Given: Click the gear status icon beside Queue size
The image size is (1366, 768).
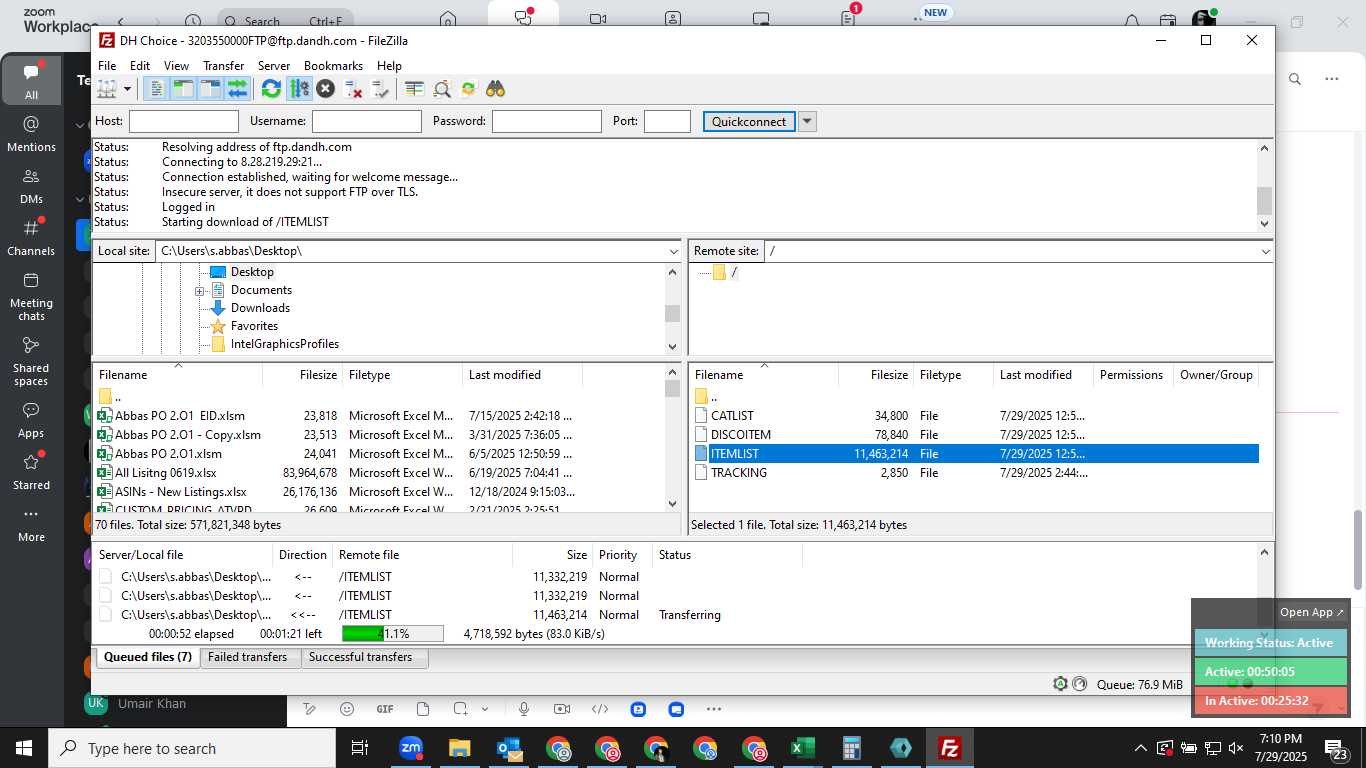Looking at the screenshot, I should pyautogui.click(x=1060, y=684).
